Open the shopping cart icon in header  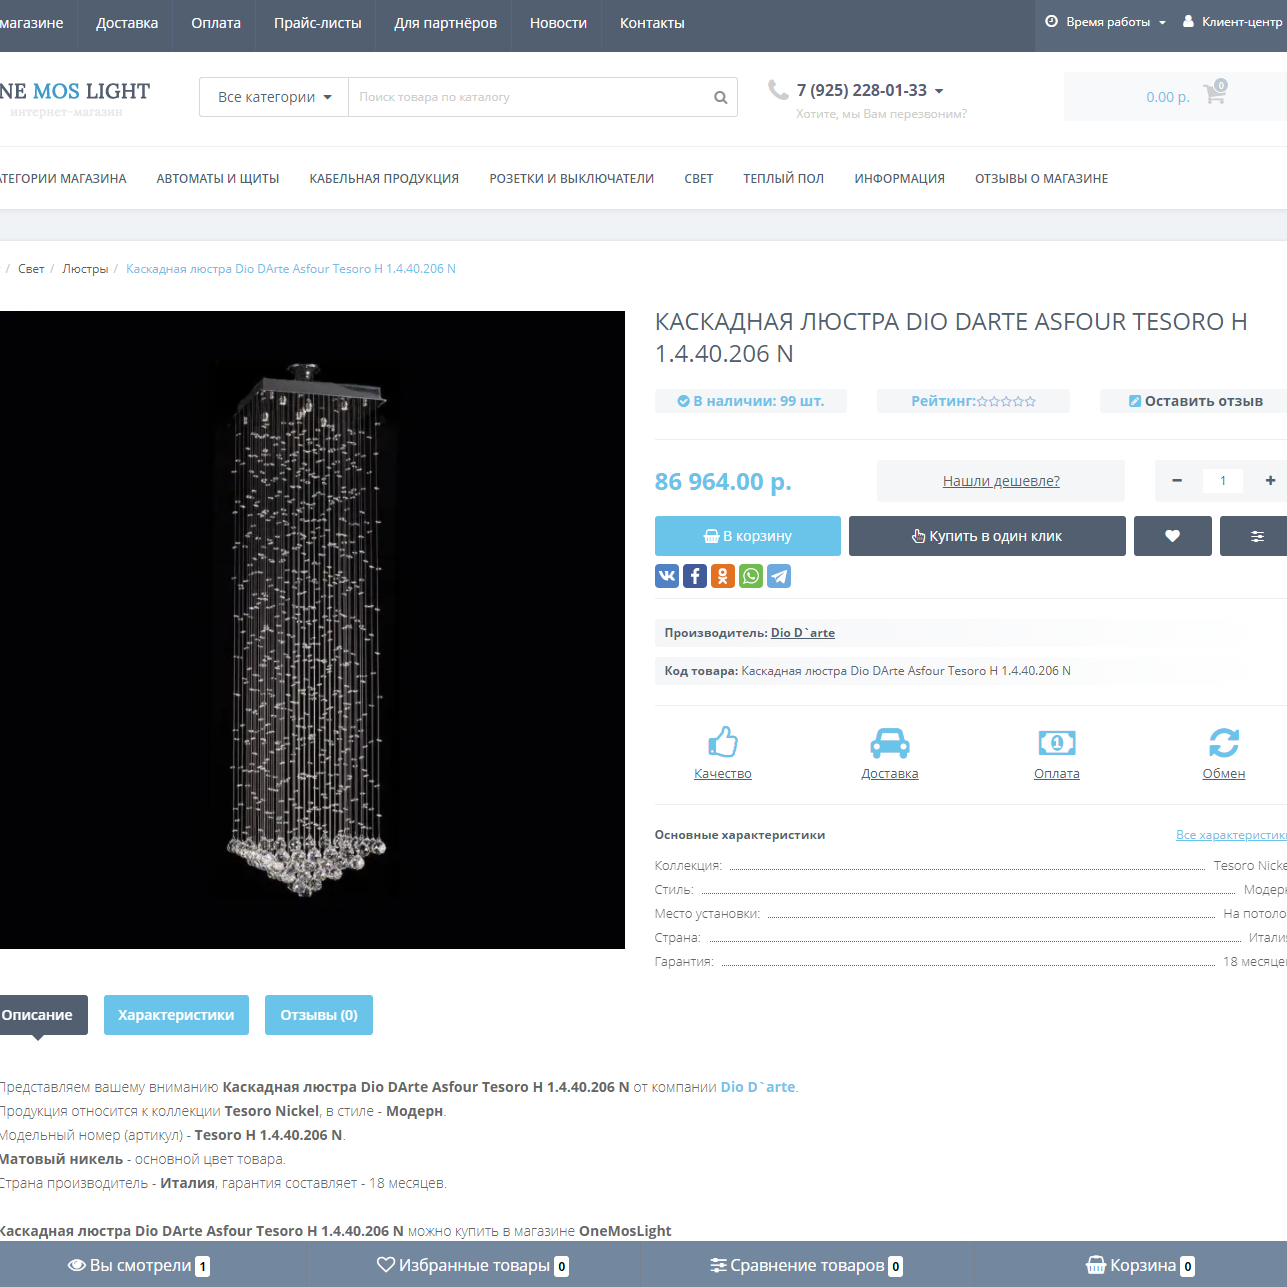pos(1214,94)
